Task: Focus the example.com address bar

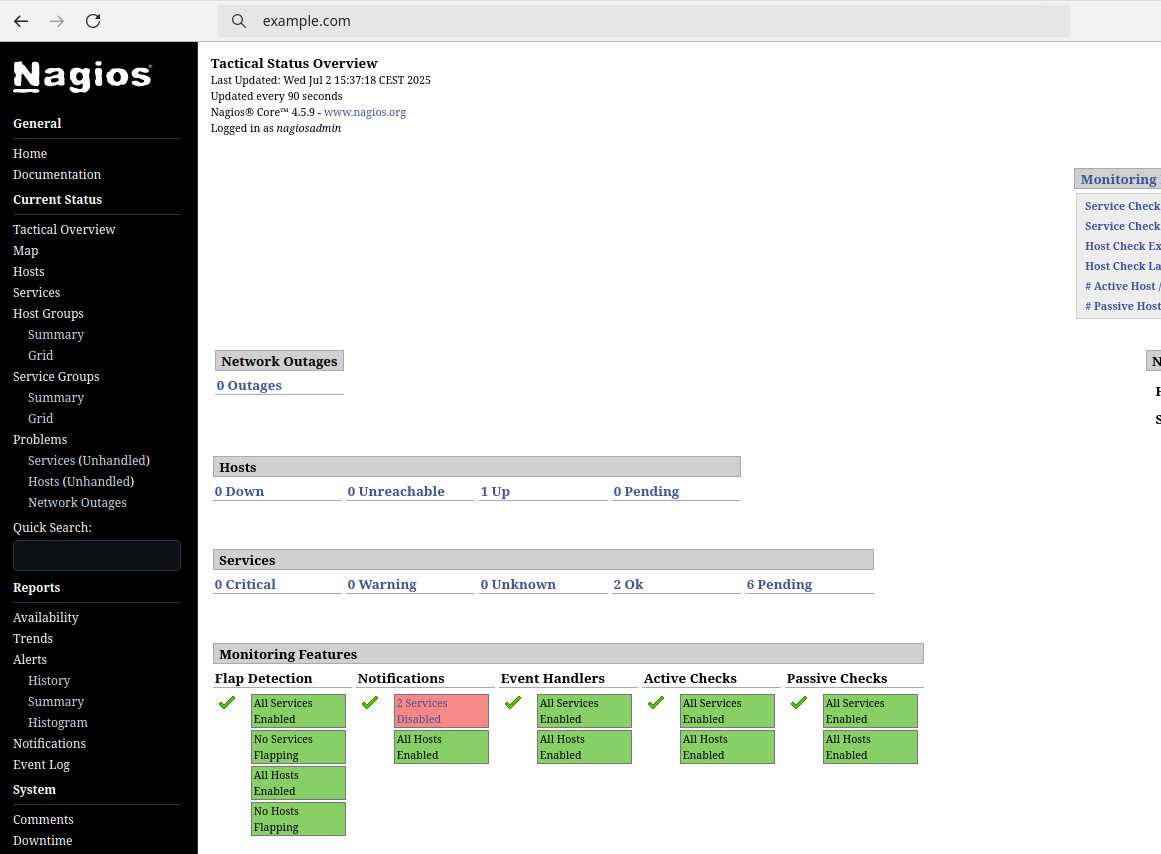Action: [643, 21]
